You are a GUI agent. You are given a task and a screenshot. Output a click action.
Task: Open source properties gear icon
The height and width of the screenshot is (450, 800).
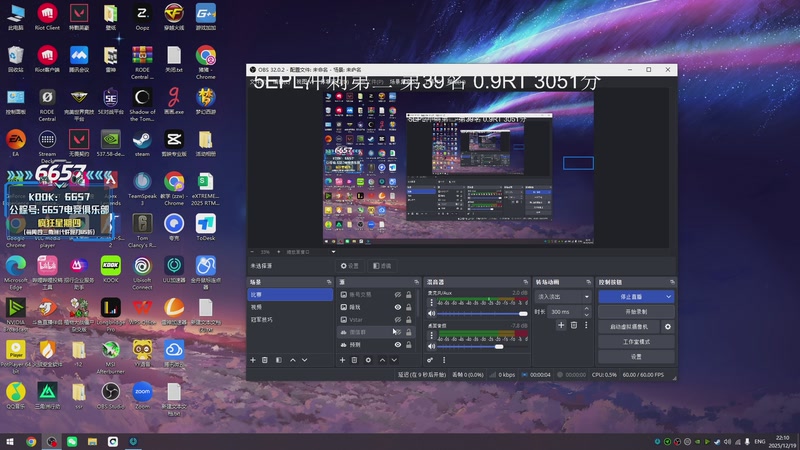368,360
